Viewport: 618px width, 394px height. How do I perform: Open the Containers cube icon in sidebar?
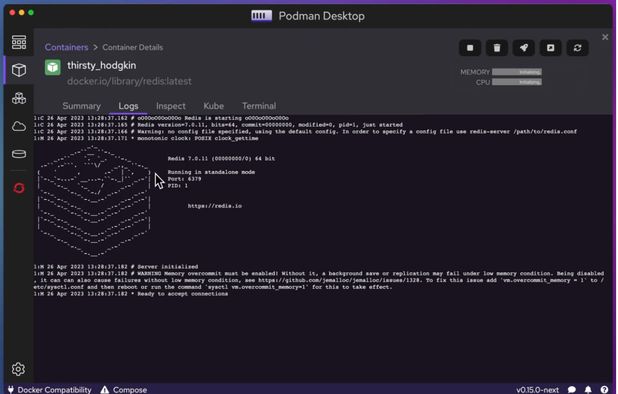click(19, 70)
